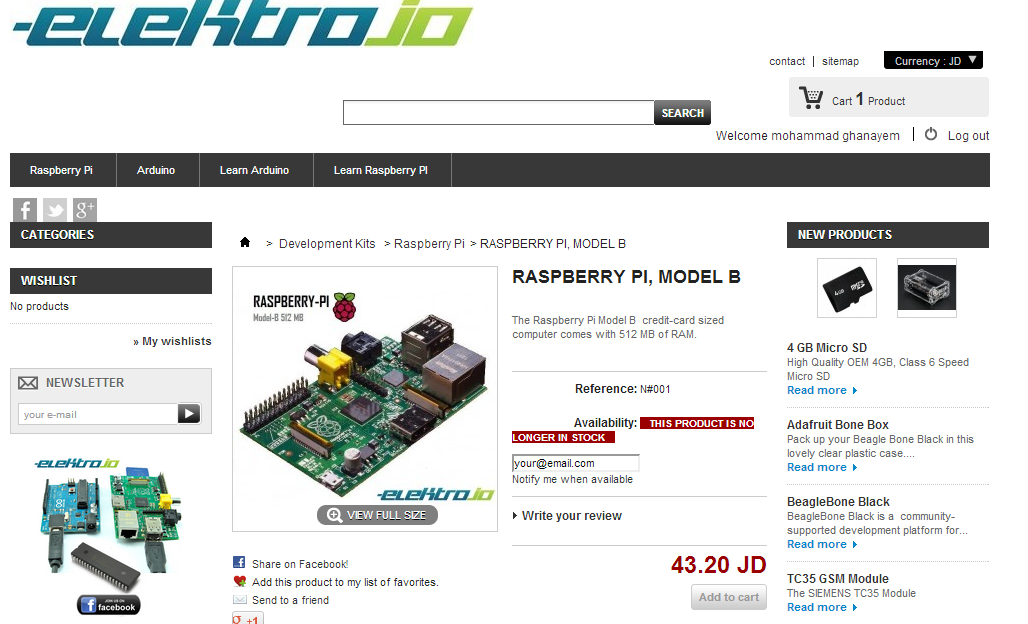Click Read more under BeagleBone Black
Viewport: 1028px width, 624px height.
point(822,545)
